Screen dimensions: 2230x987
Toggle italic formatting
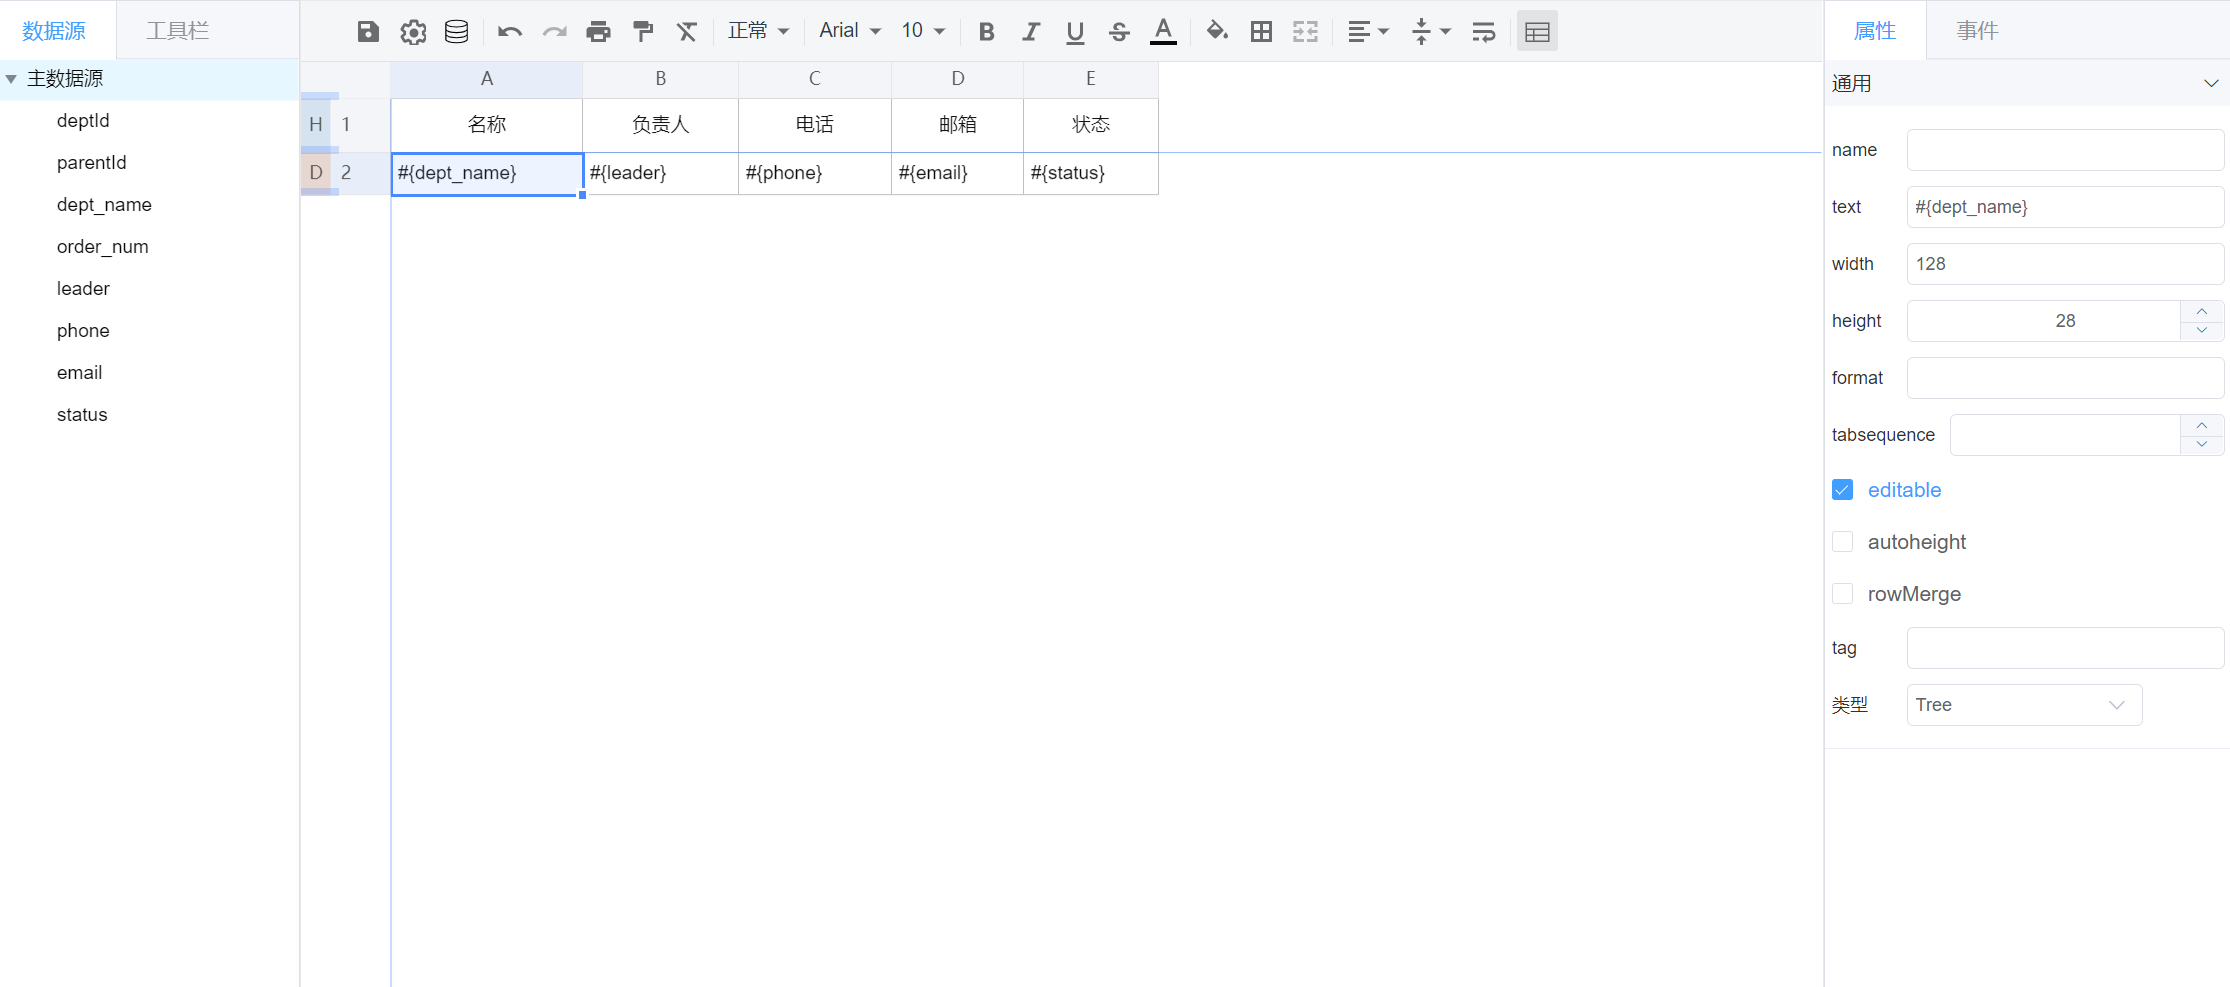coord(1031,31)
